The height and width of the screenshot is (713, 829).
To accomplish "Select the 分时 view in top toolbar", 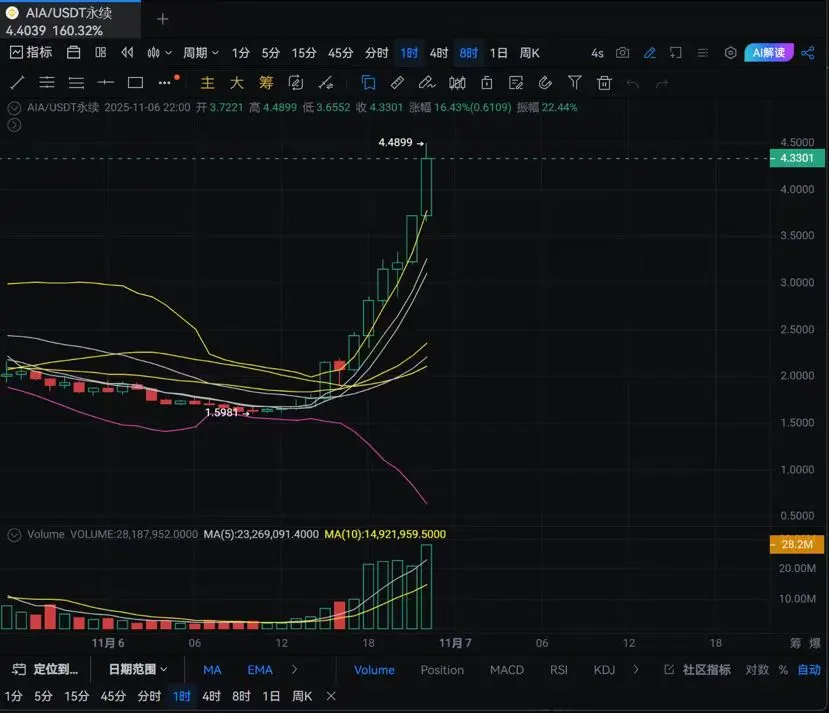I will pyautogui.click(x=376, y=53).
